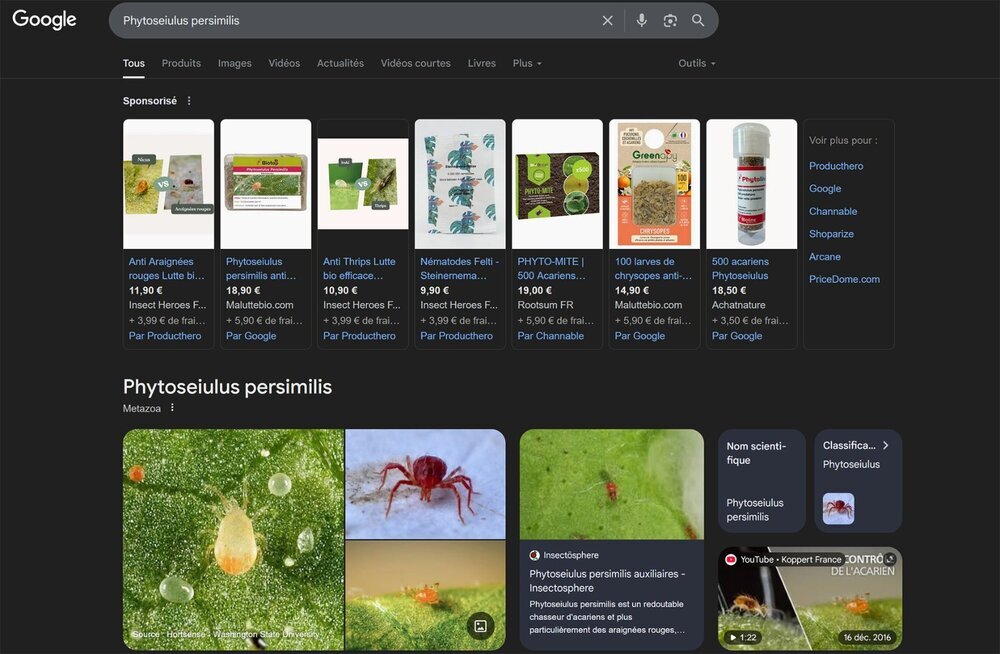Switch to the Vidéos courtes tab
The image size is (1000, 654).
coord(415,63)
